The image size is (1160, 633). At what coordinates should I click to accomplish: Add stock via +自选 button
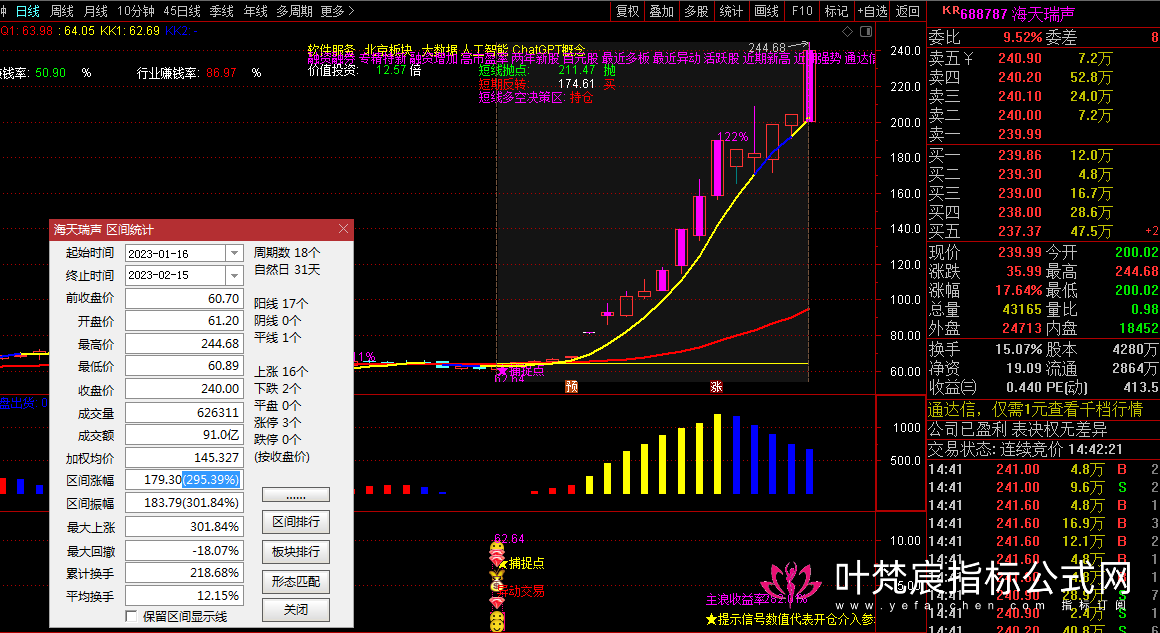tap(871, 10)
